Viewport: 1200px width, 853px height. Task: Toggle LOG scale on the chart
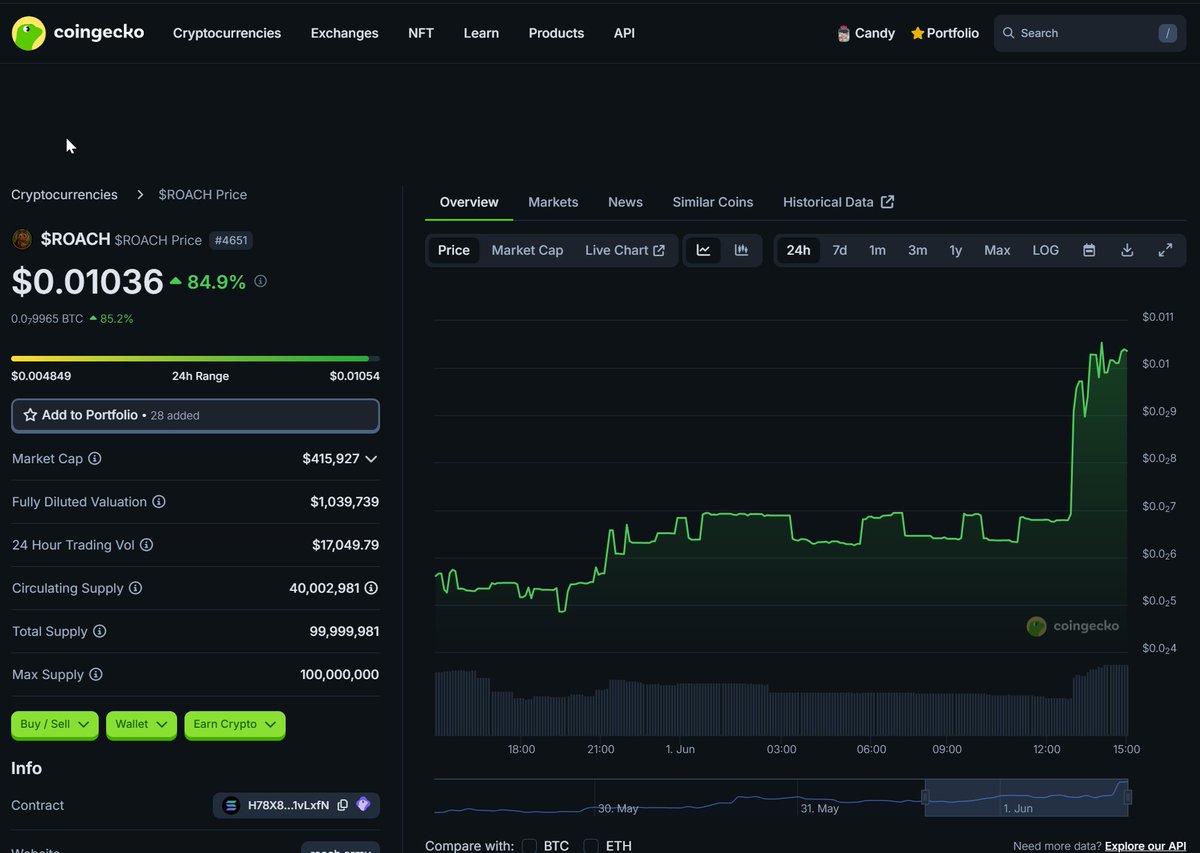point(1045,250)
